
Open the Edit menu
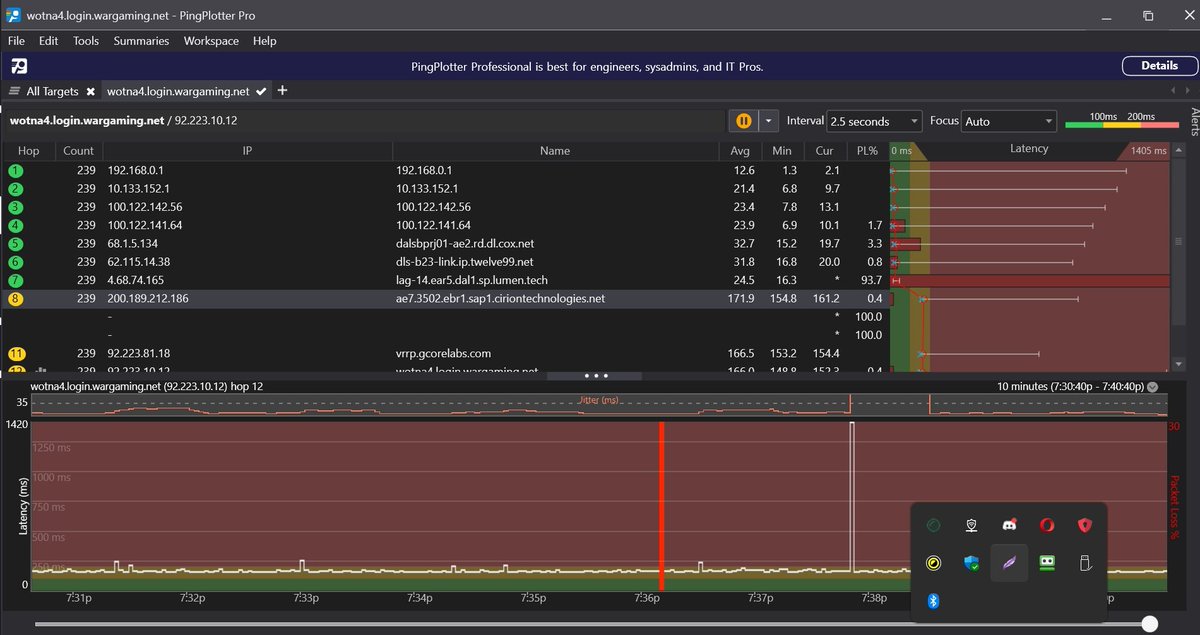coord(48,41)
